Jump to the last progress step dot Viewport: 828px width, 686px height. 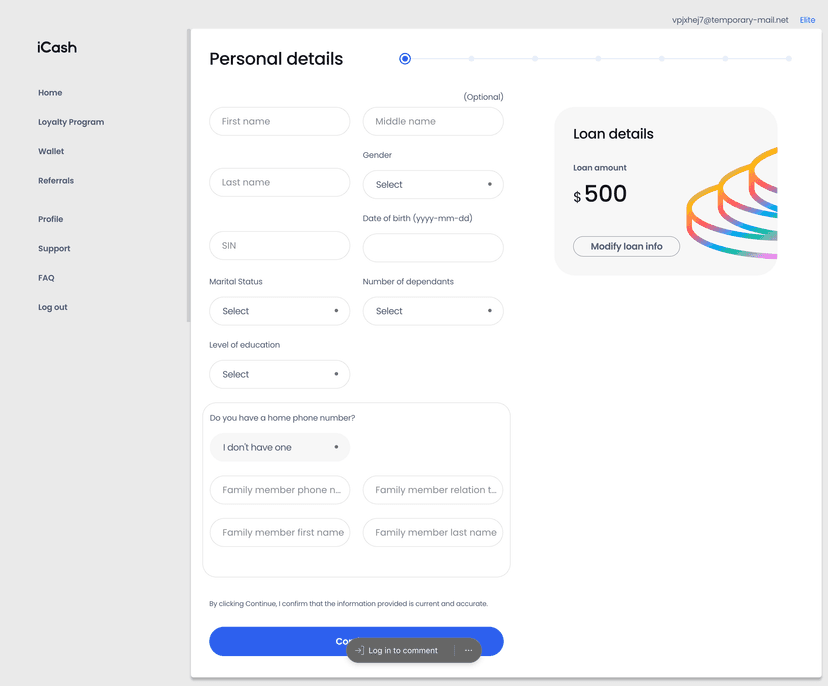(788, 59)
